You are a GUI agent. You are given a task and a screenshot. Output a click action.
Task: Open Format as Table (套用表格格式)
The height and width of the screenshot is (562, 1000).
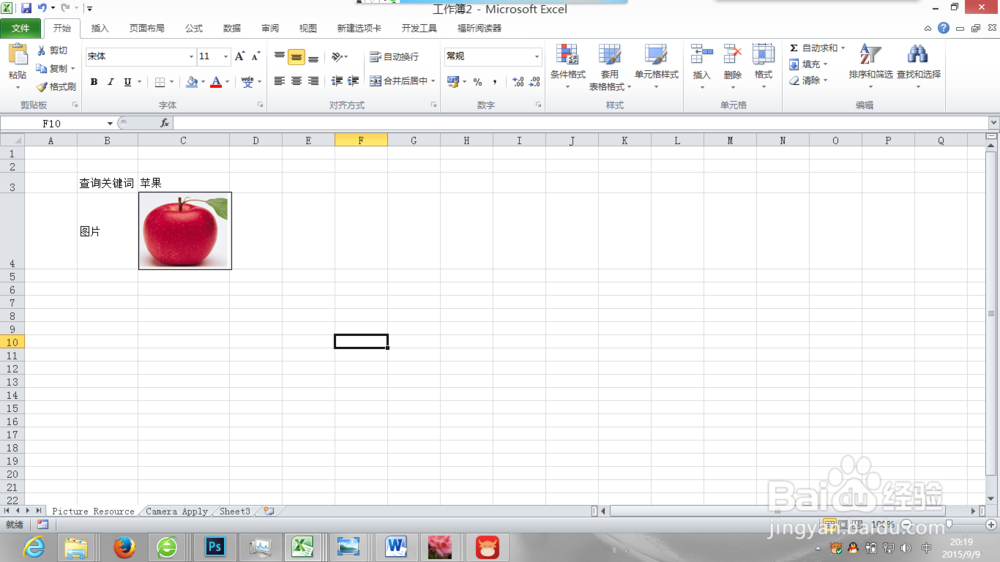tap(609, 66)
